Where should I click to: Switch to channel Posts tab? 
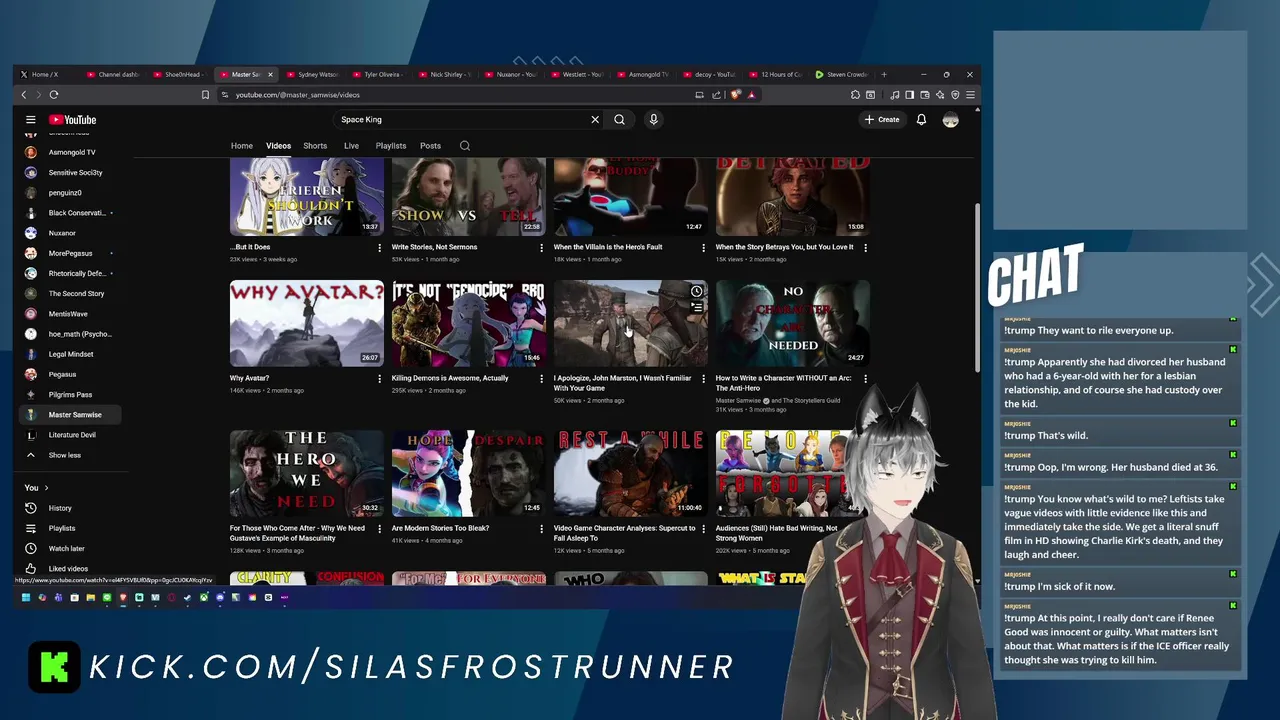point(430,146)
